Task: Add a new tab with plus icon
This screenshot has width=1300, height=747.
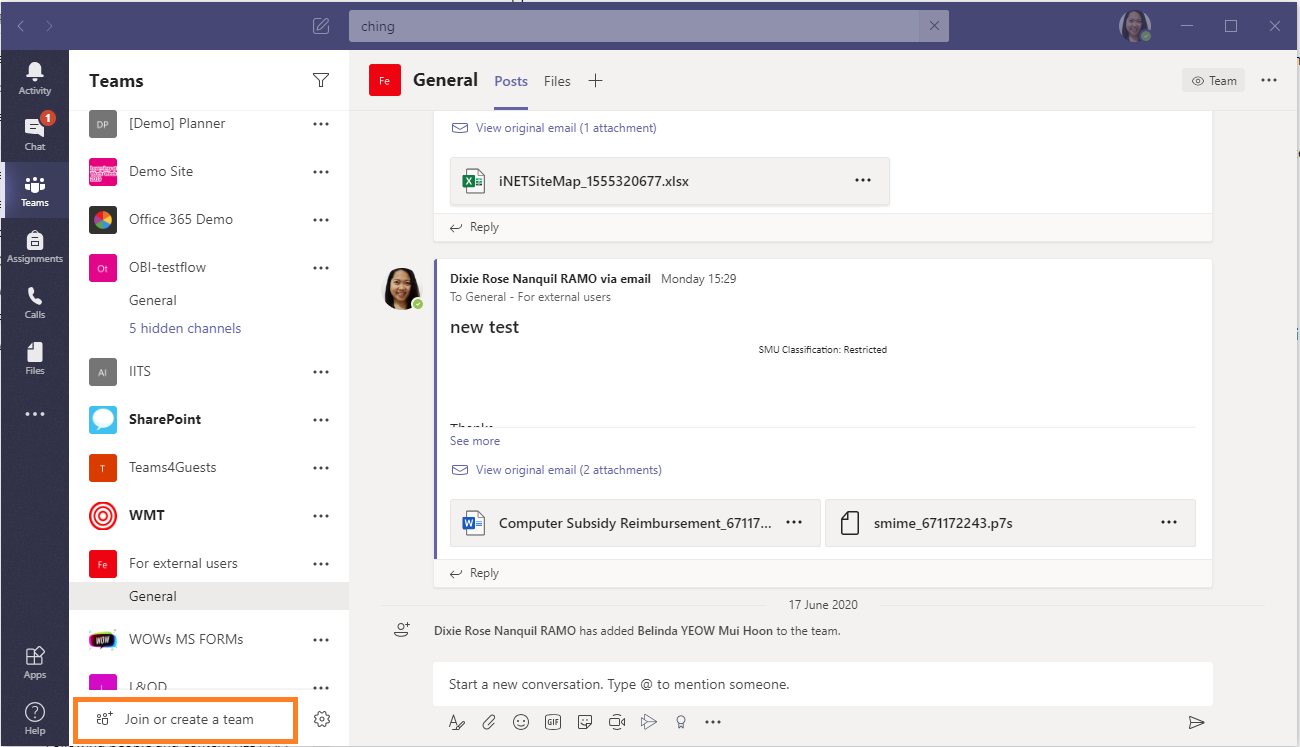Action: pyautogui.click(x=595, y=81)
